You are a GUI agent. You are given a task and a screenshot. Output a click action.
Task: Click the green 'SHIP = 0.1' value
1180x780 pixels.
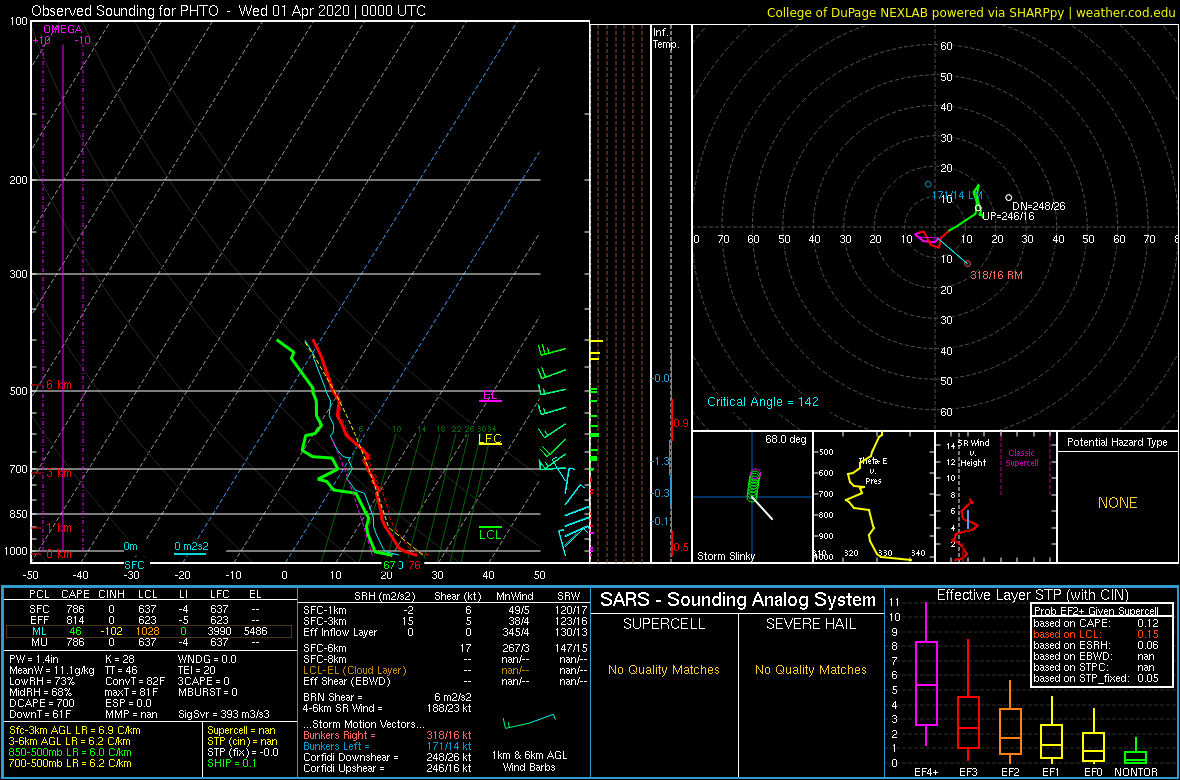coord(234,763)
